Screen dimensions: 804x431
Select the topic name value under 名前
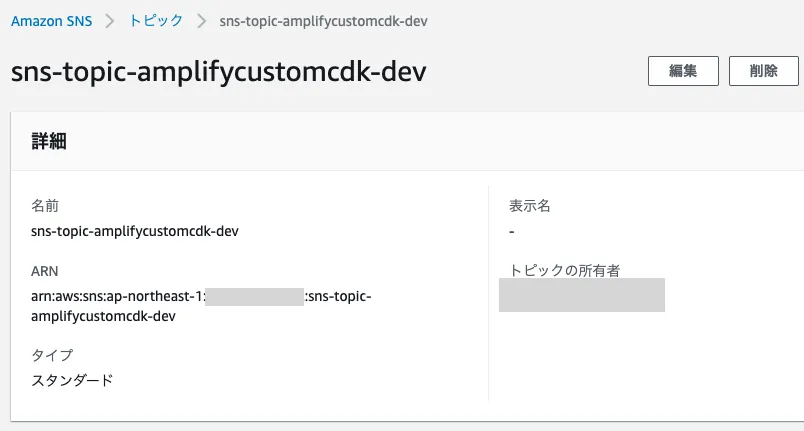[x=135, y=231]
